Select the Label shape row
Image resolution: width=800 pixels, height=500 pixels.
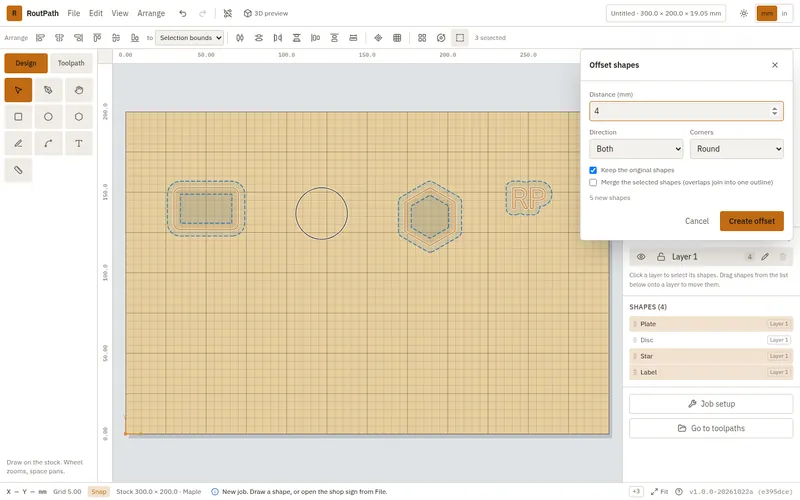coord(711,372)
